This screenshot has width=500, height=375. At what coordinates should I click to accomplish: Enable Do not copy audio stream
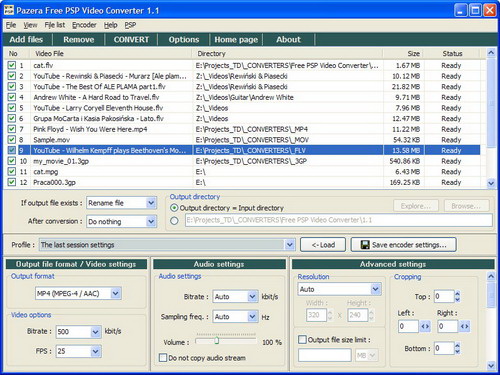click(x=163, y=358)
